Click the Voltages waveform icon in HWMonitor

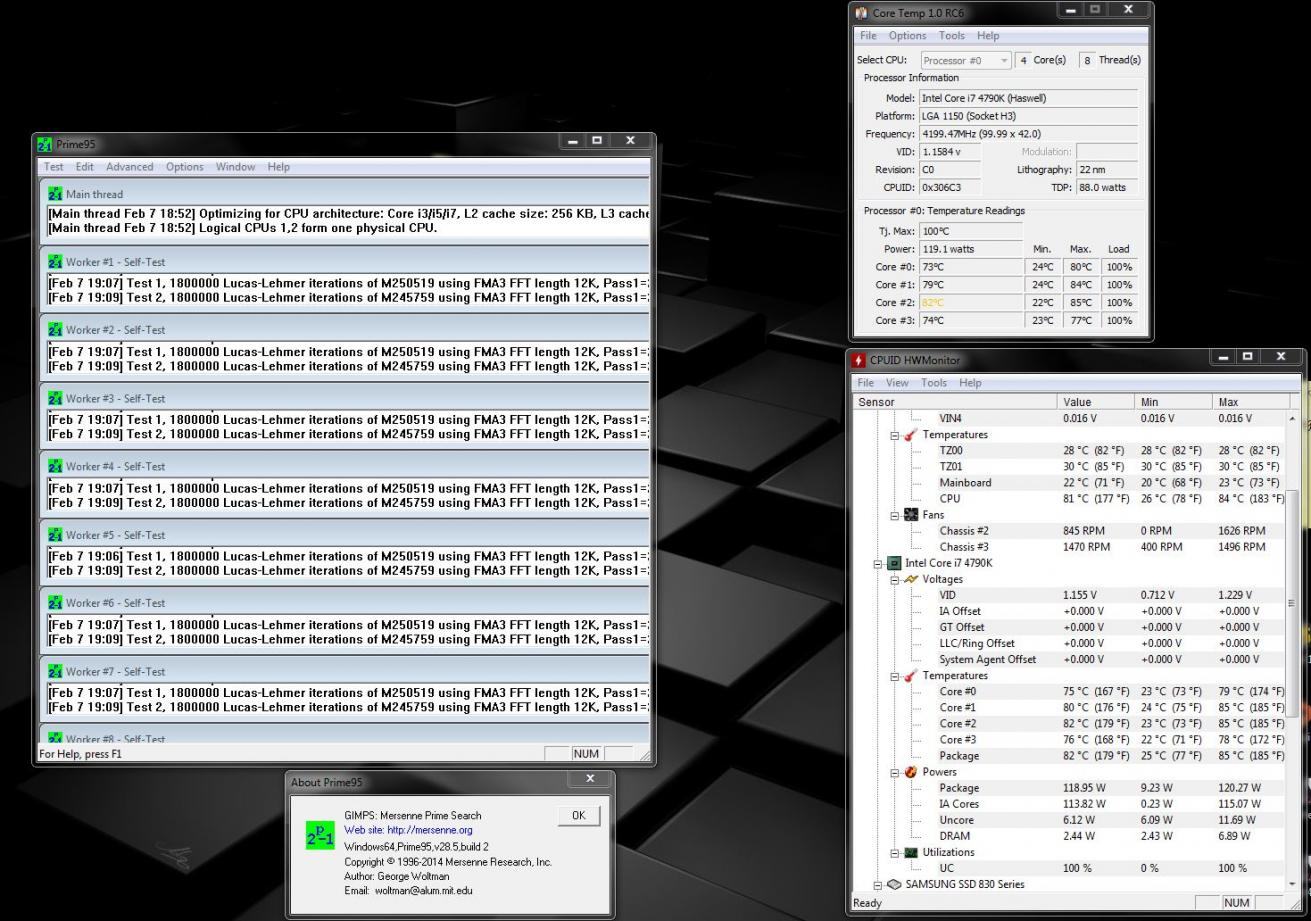[x=912, y=579]
